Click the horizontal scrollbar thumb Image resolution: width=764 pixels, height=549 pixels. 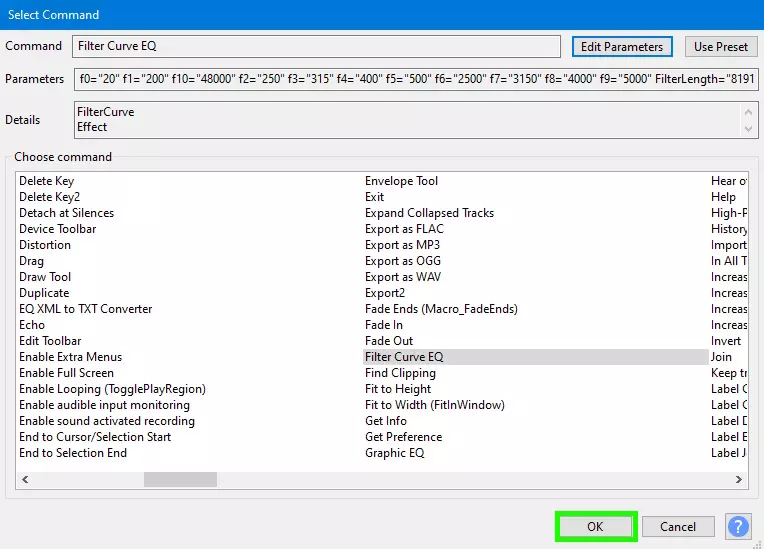click(180, 479)
